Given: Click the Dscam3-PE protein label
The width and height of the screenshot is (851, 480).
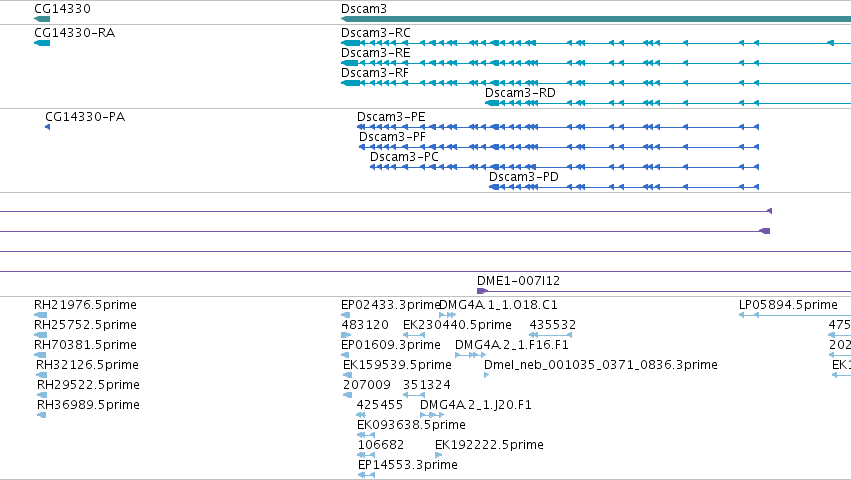Looking at the screenshot, I should point(391,117).
